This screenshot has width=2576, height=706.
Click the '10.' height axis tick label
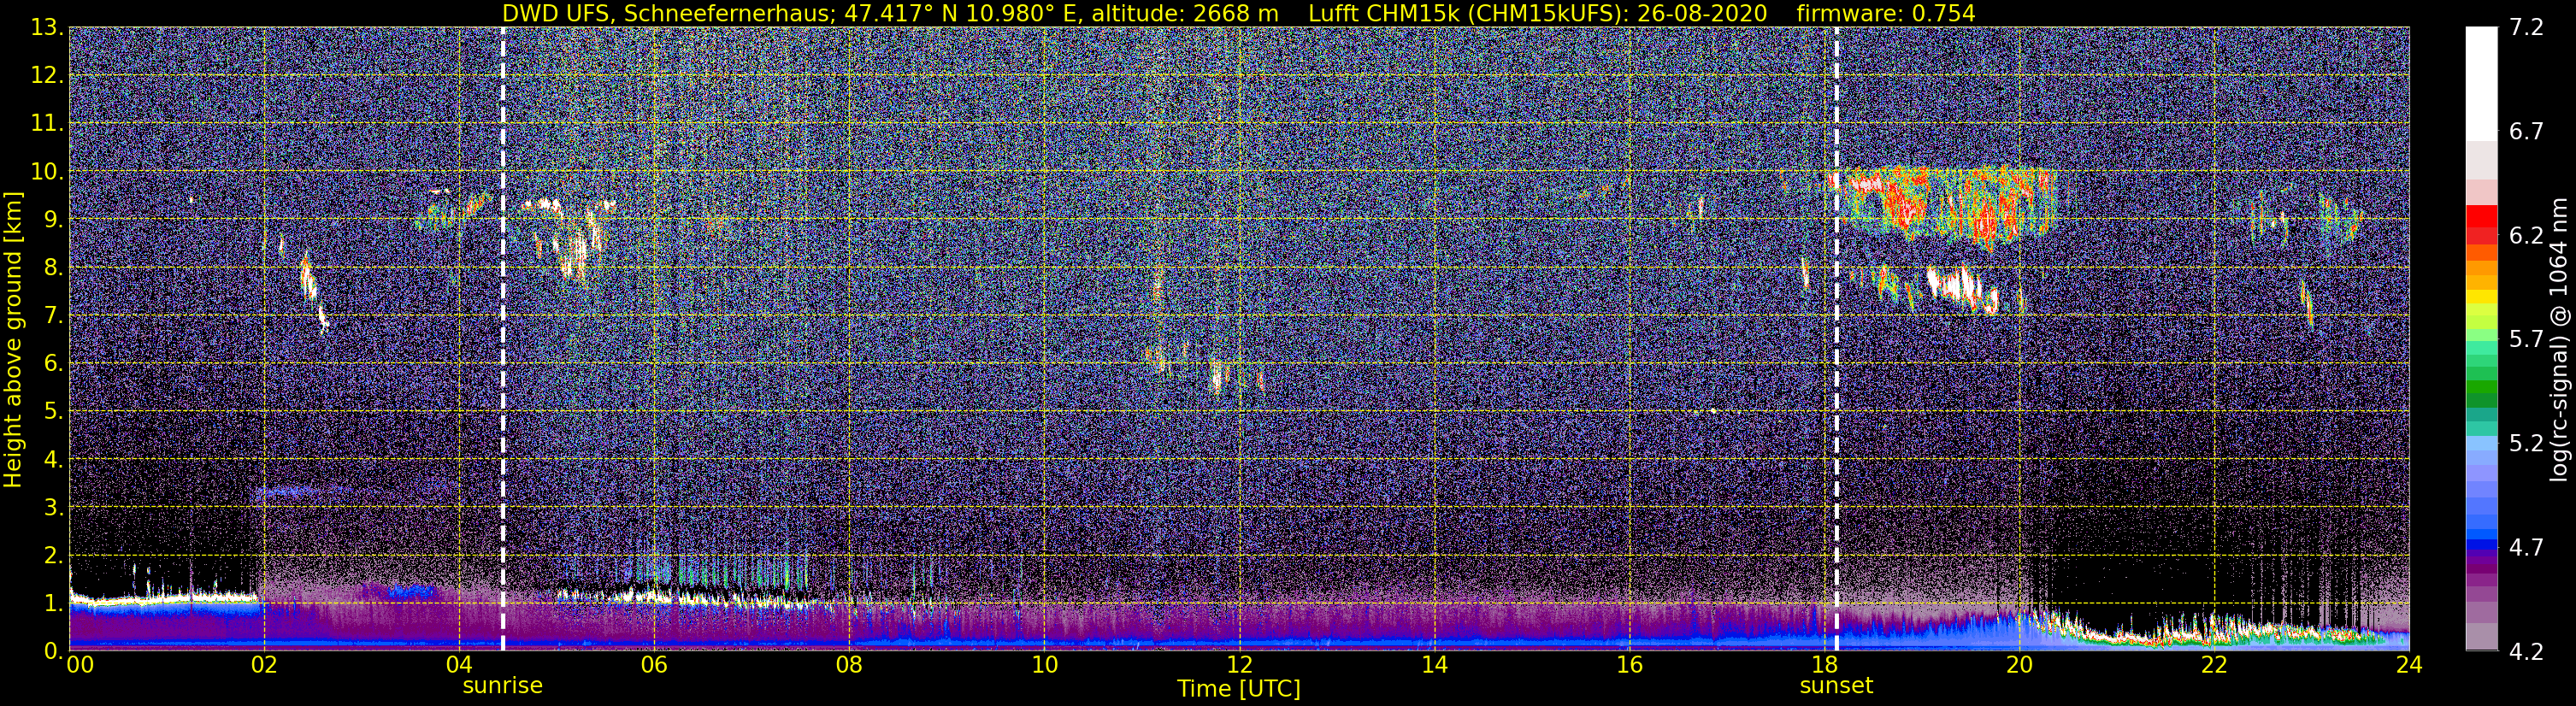46,172
